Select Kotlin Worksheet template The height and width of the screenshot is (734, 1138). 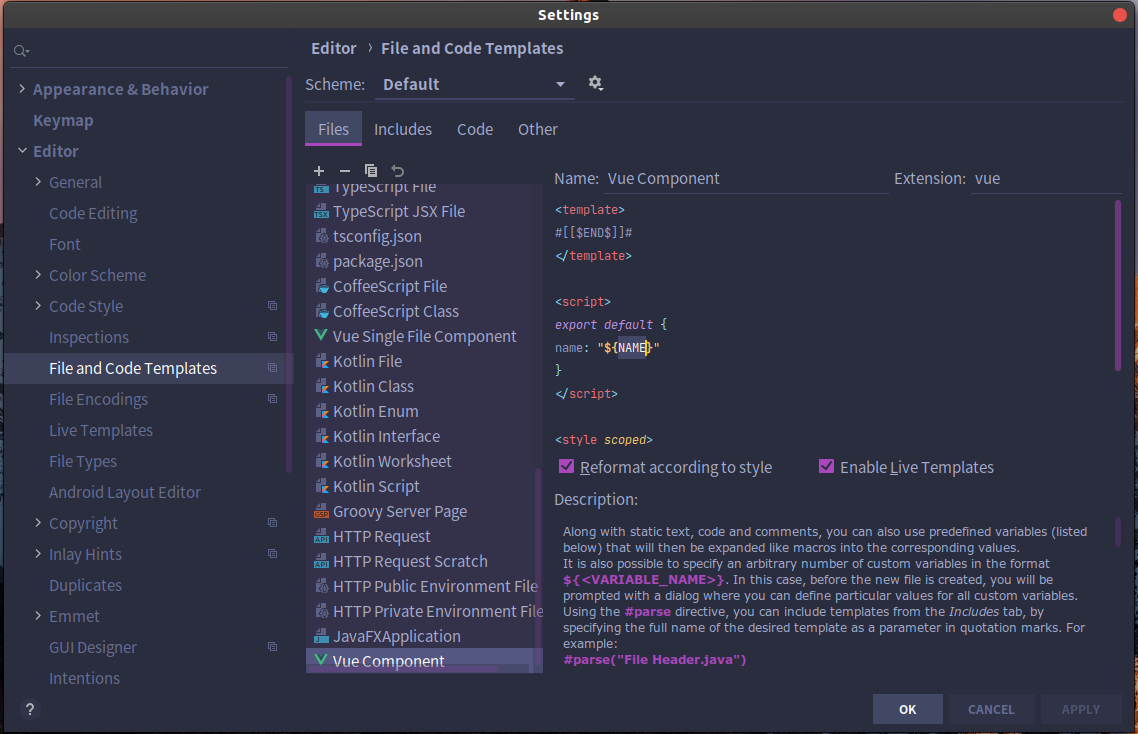point(424,461)
